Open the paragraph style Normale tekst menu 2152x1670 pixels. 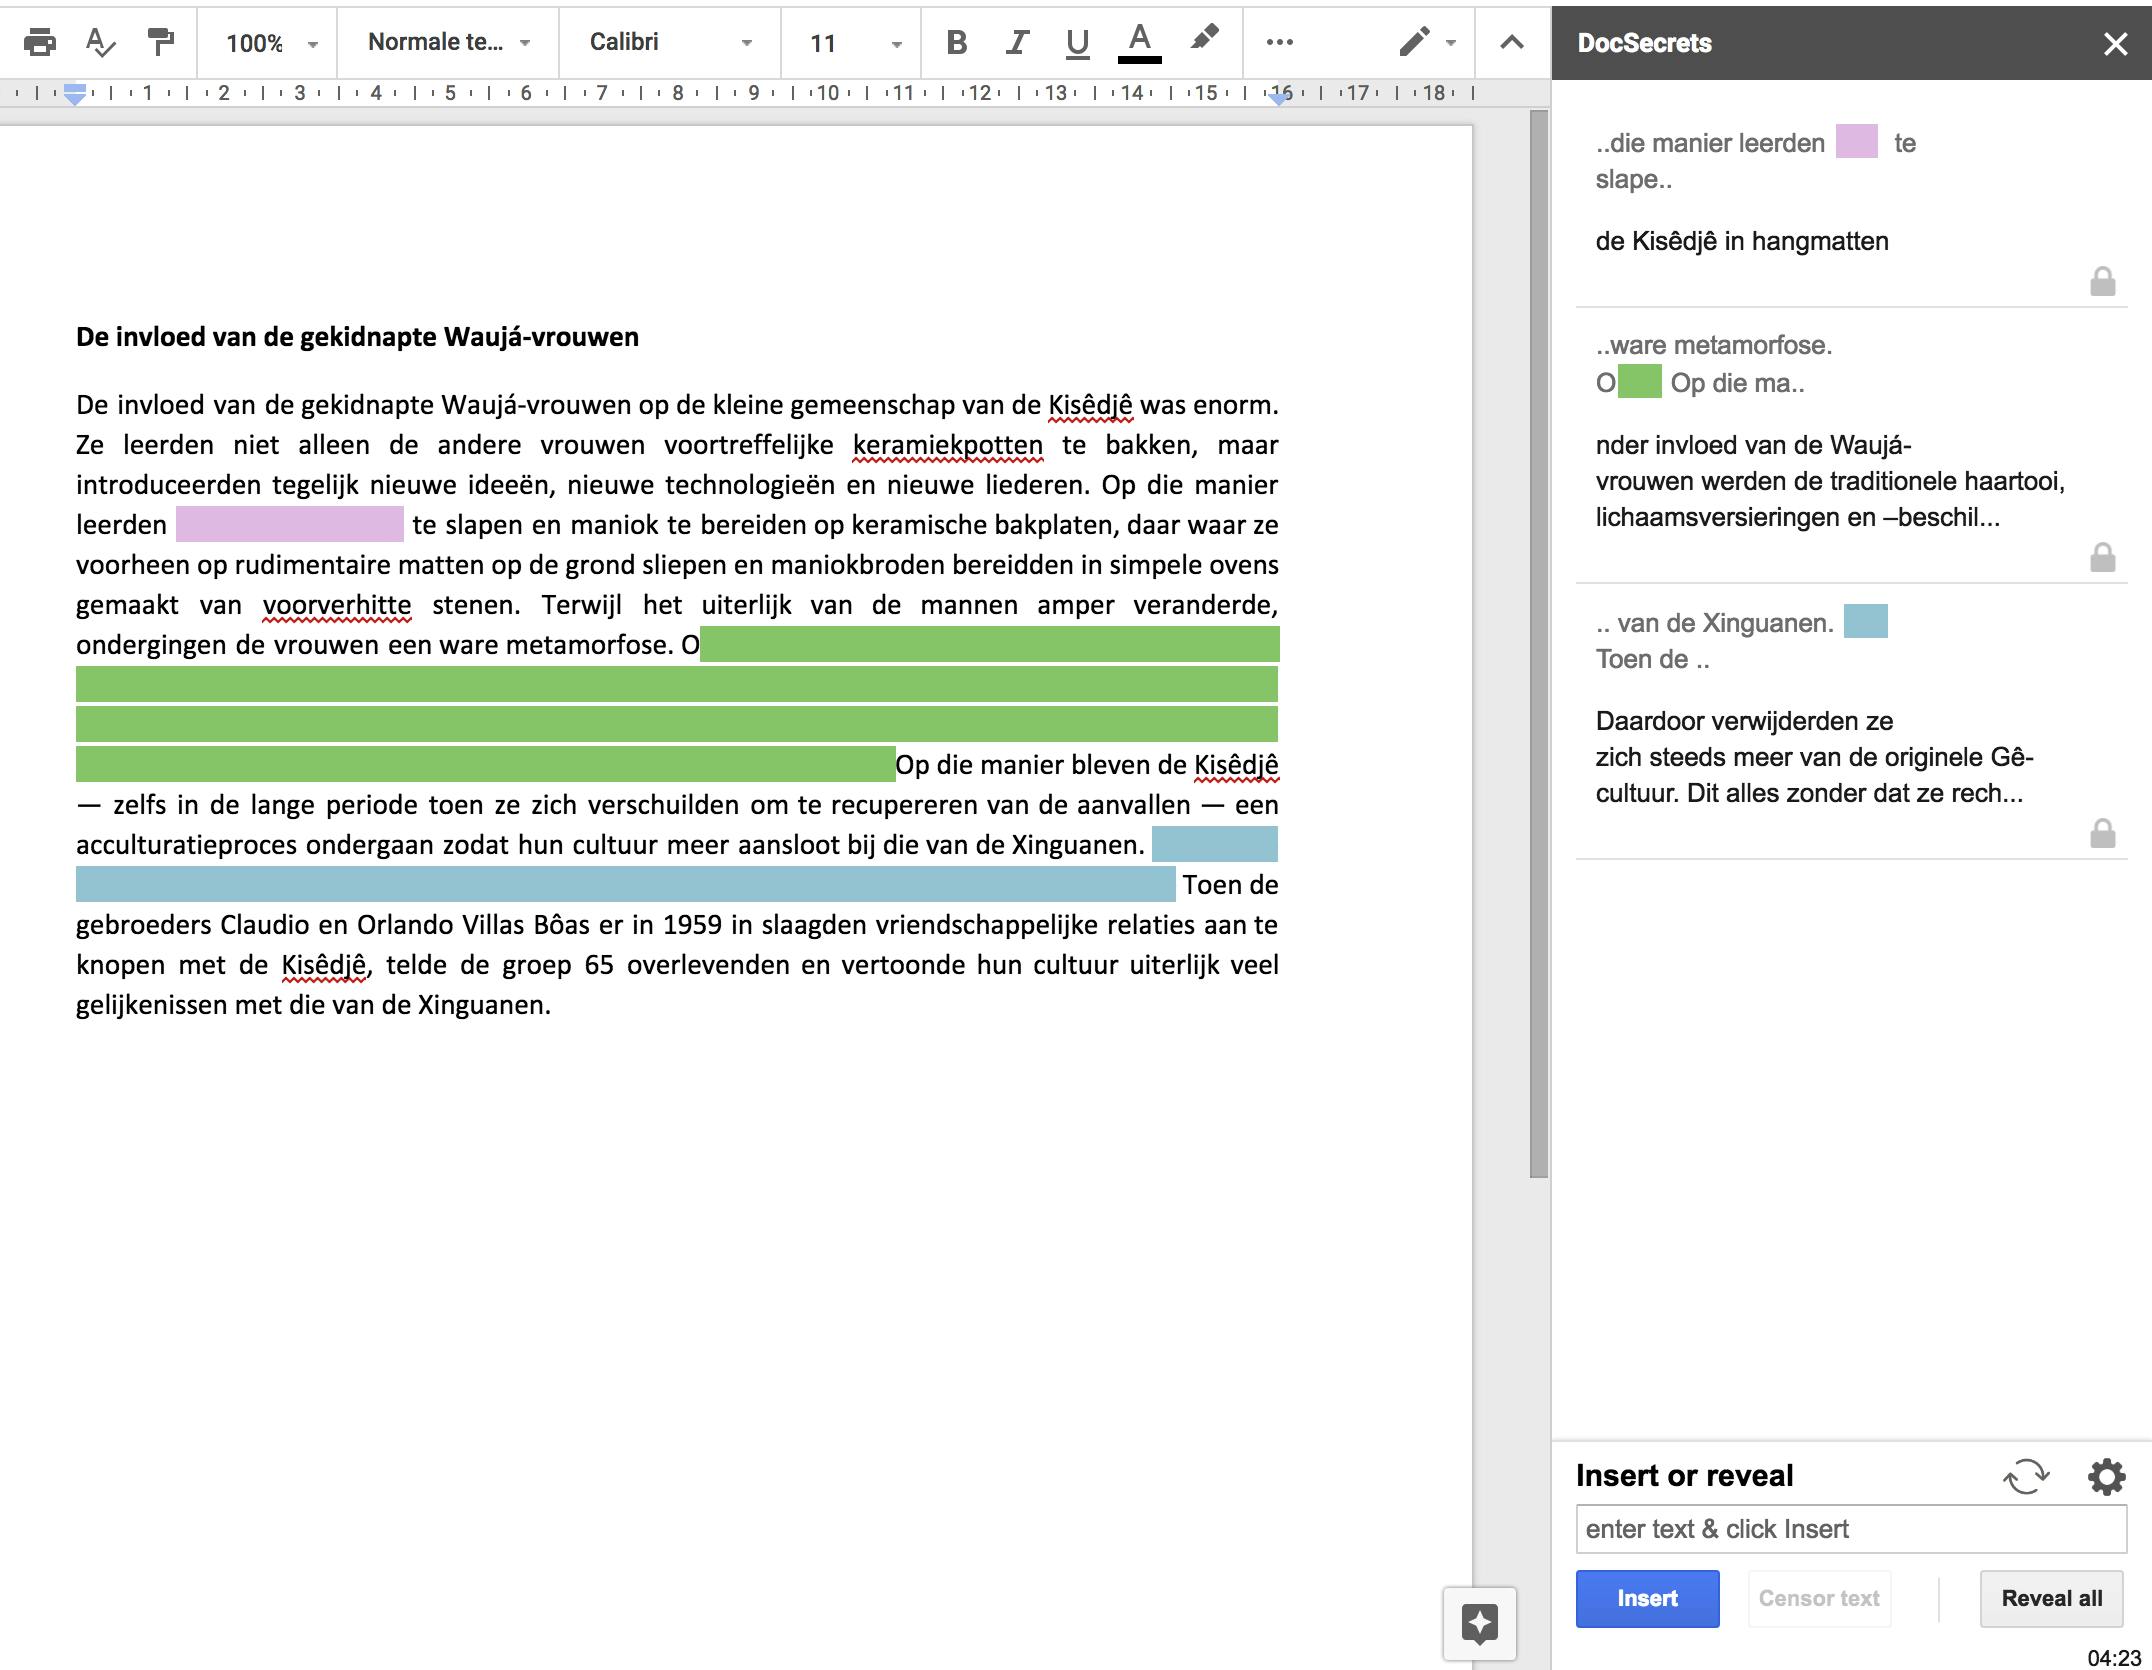[448, 43]
